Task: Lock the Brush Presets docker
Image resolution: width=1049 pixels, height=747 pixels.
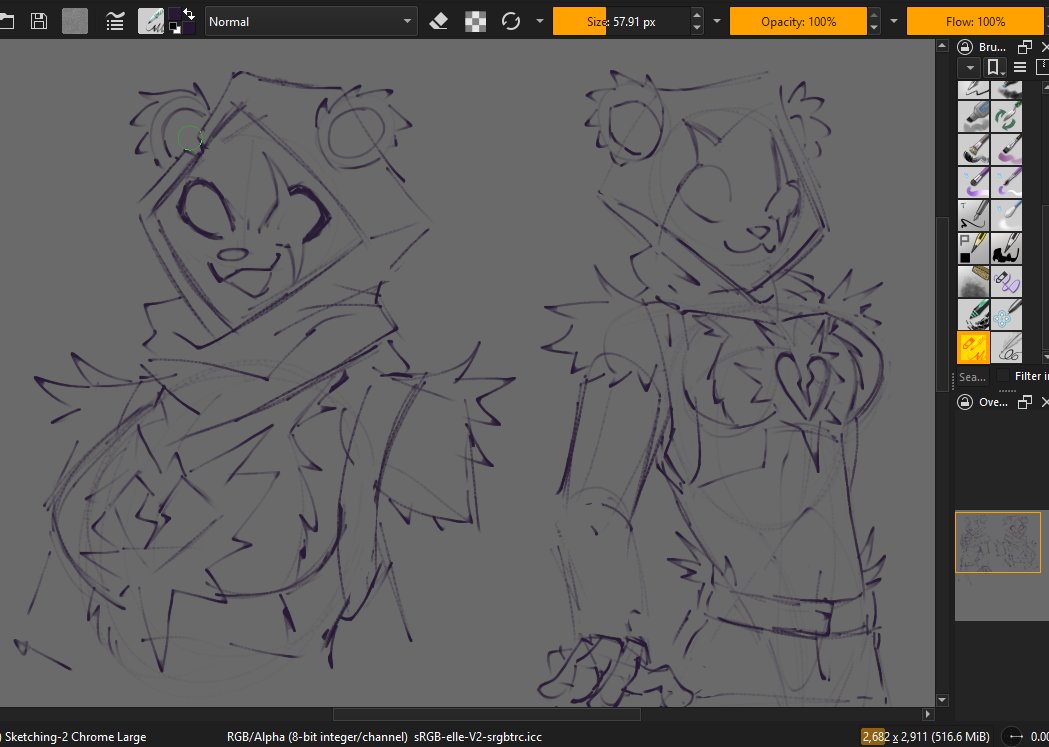Action: [965, 47]
